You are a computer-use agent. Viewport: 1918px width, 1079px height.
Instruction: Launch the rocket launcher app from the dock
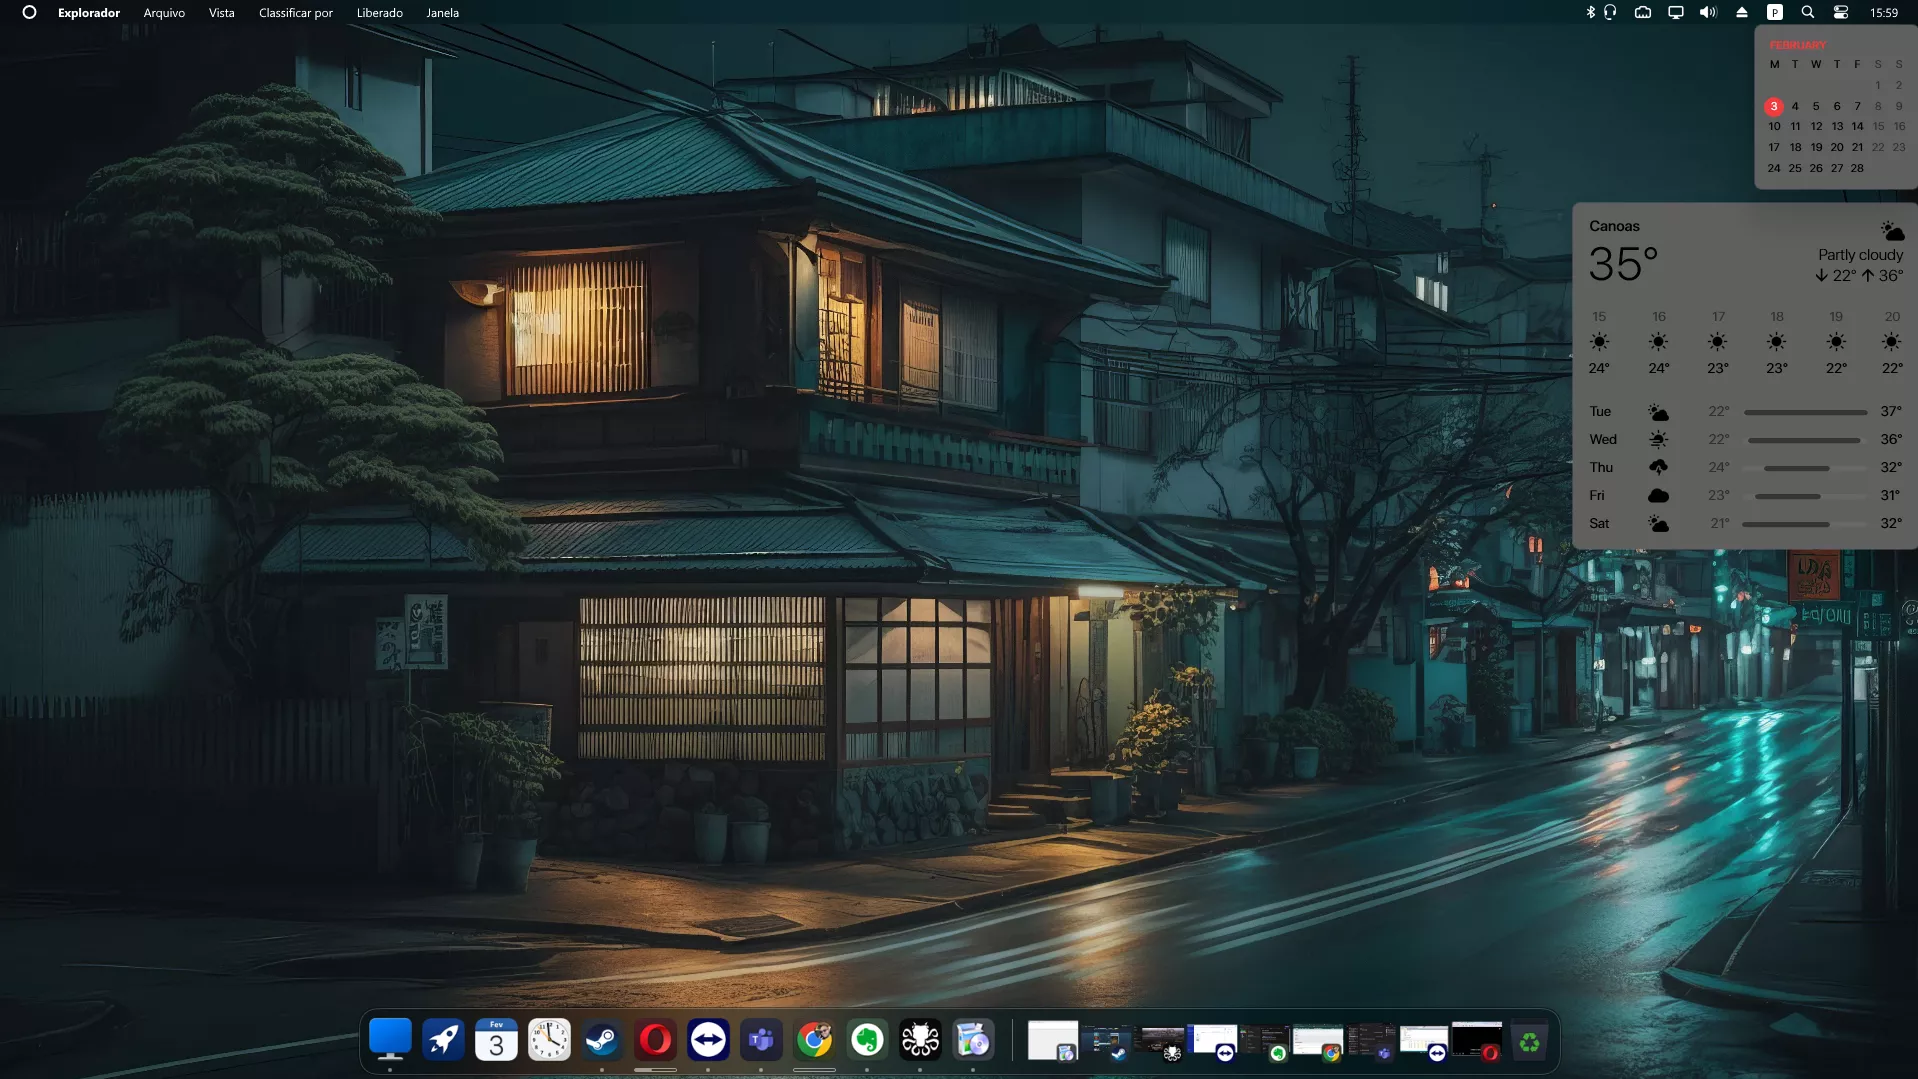point(443,1040)
